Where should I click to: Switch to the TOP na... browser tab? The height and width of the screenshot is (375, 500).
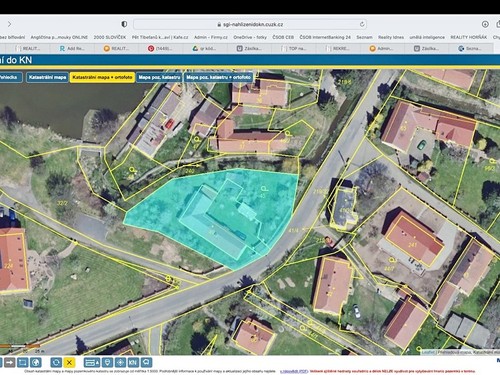click(x=293, y=48)
